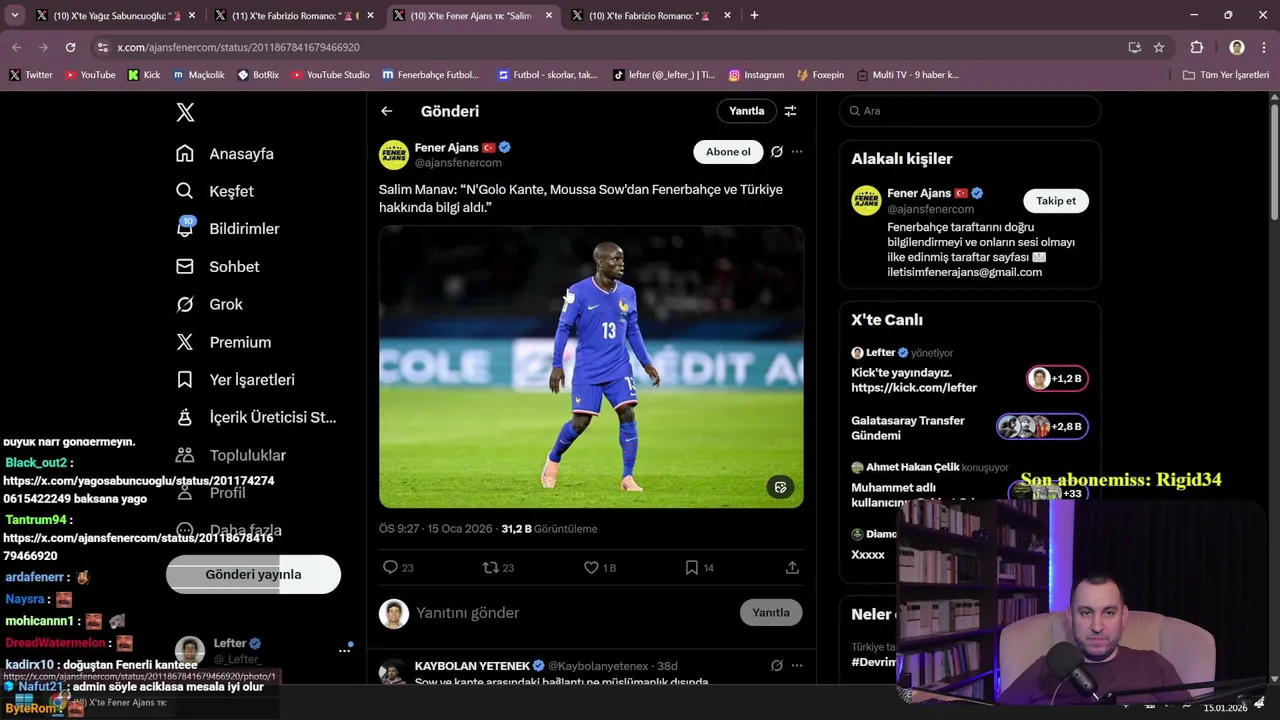Open the Kante photo in the post

click(x=591, y=367)
